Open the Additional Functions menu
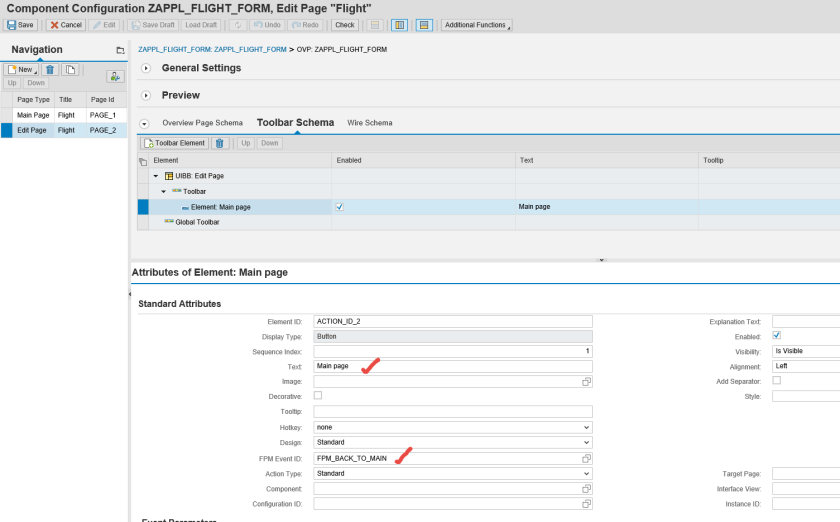 click(476, 25)
